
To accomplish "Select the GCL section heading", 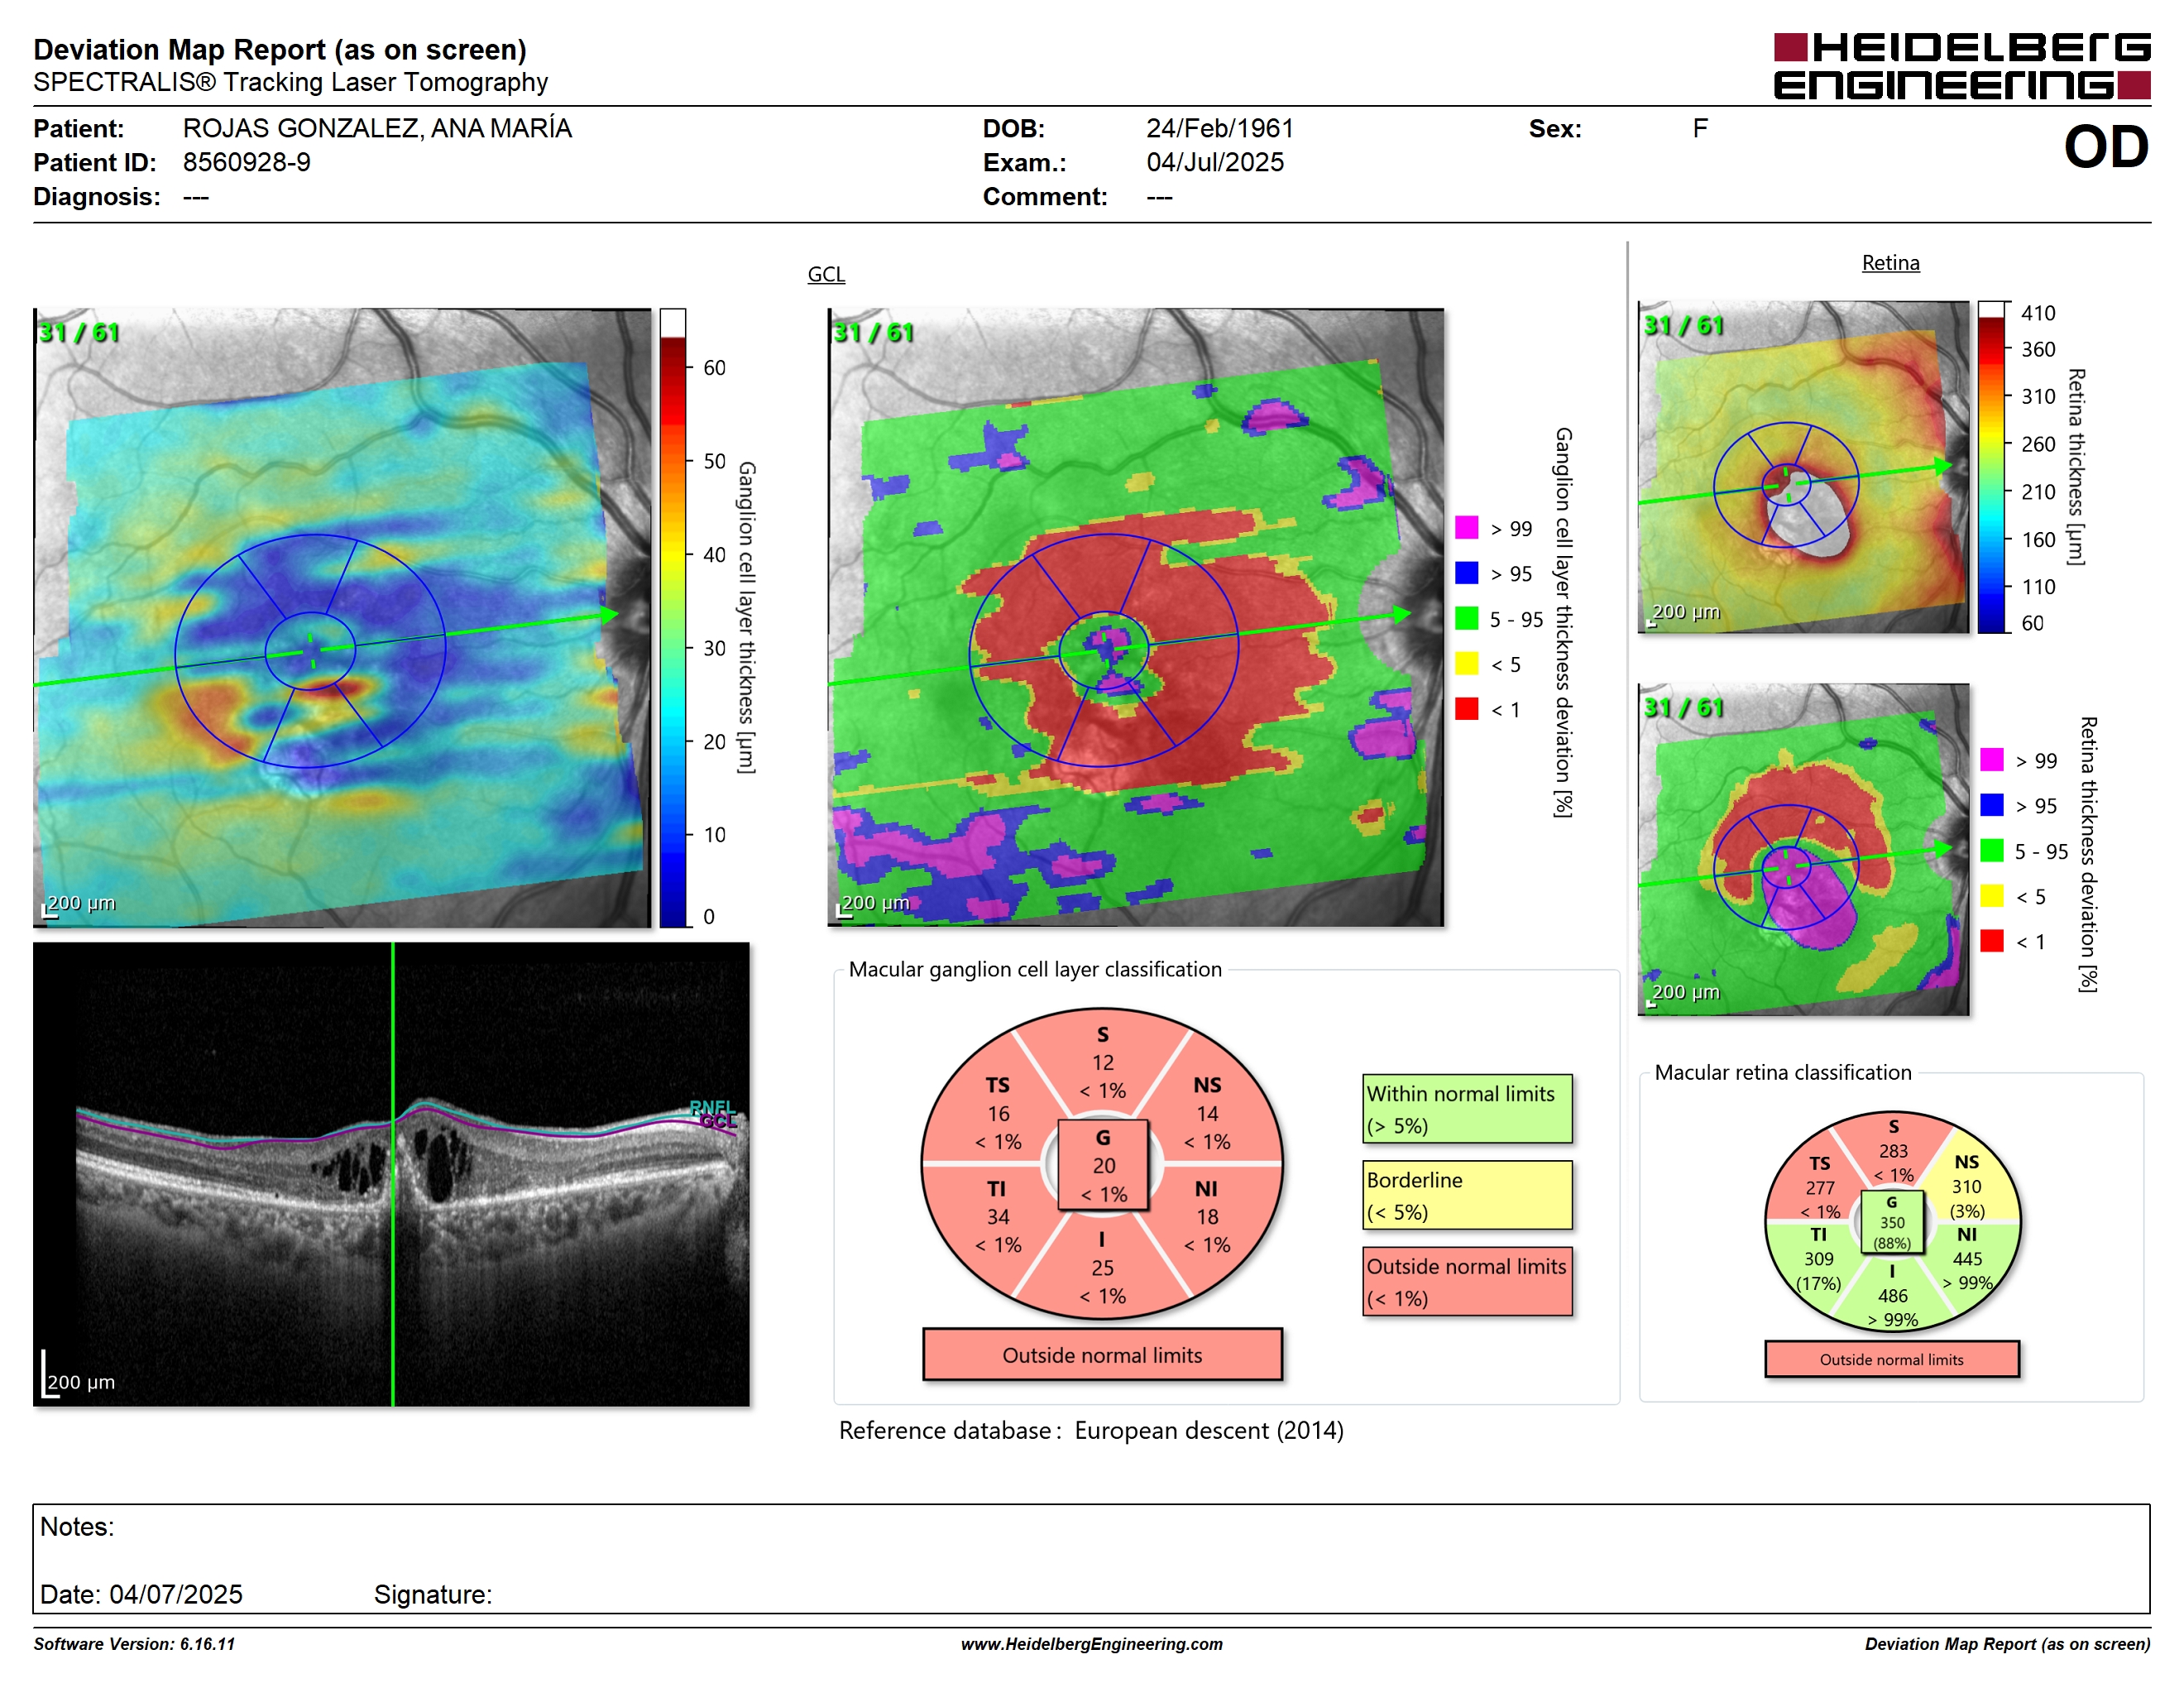I will [x=826, y=274].
